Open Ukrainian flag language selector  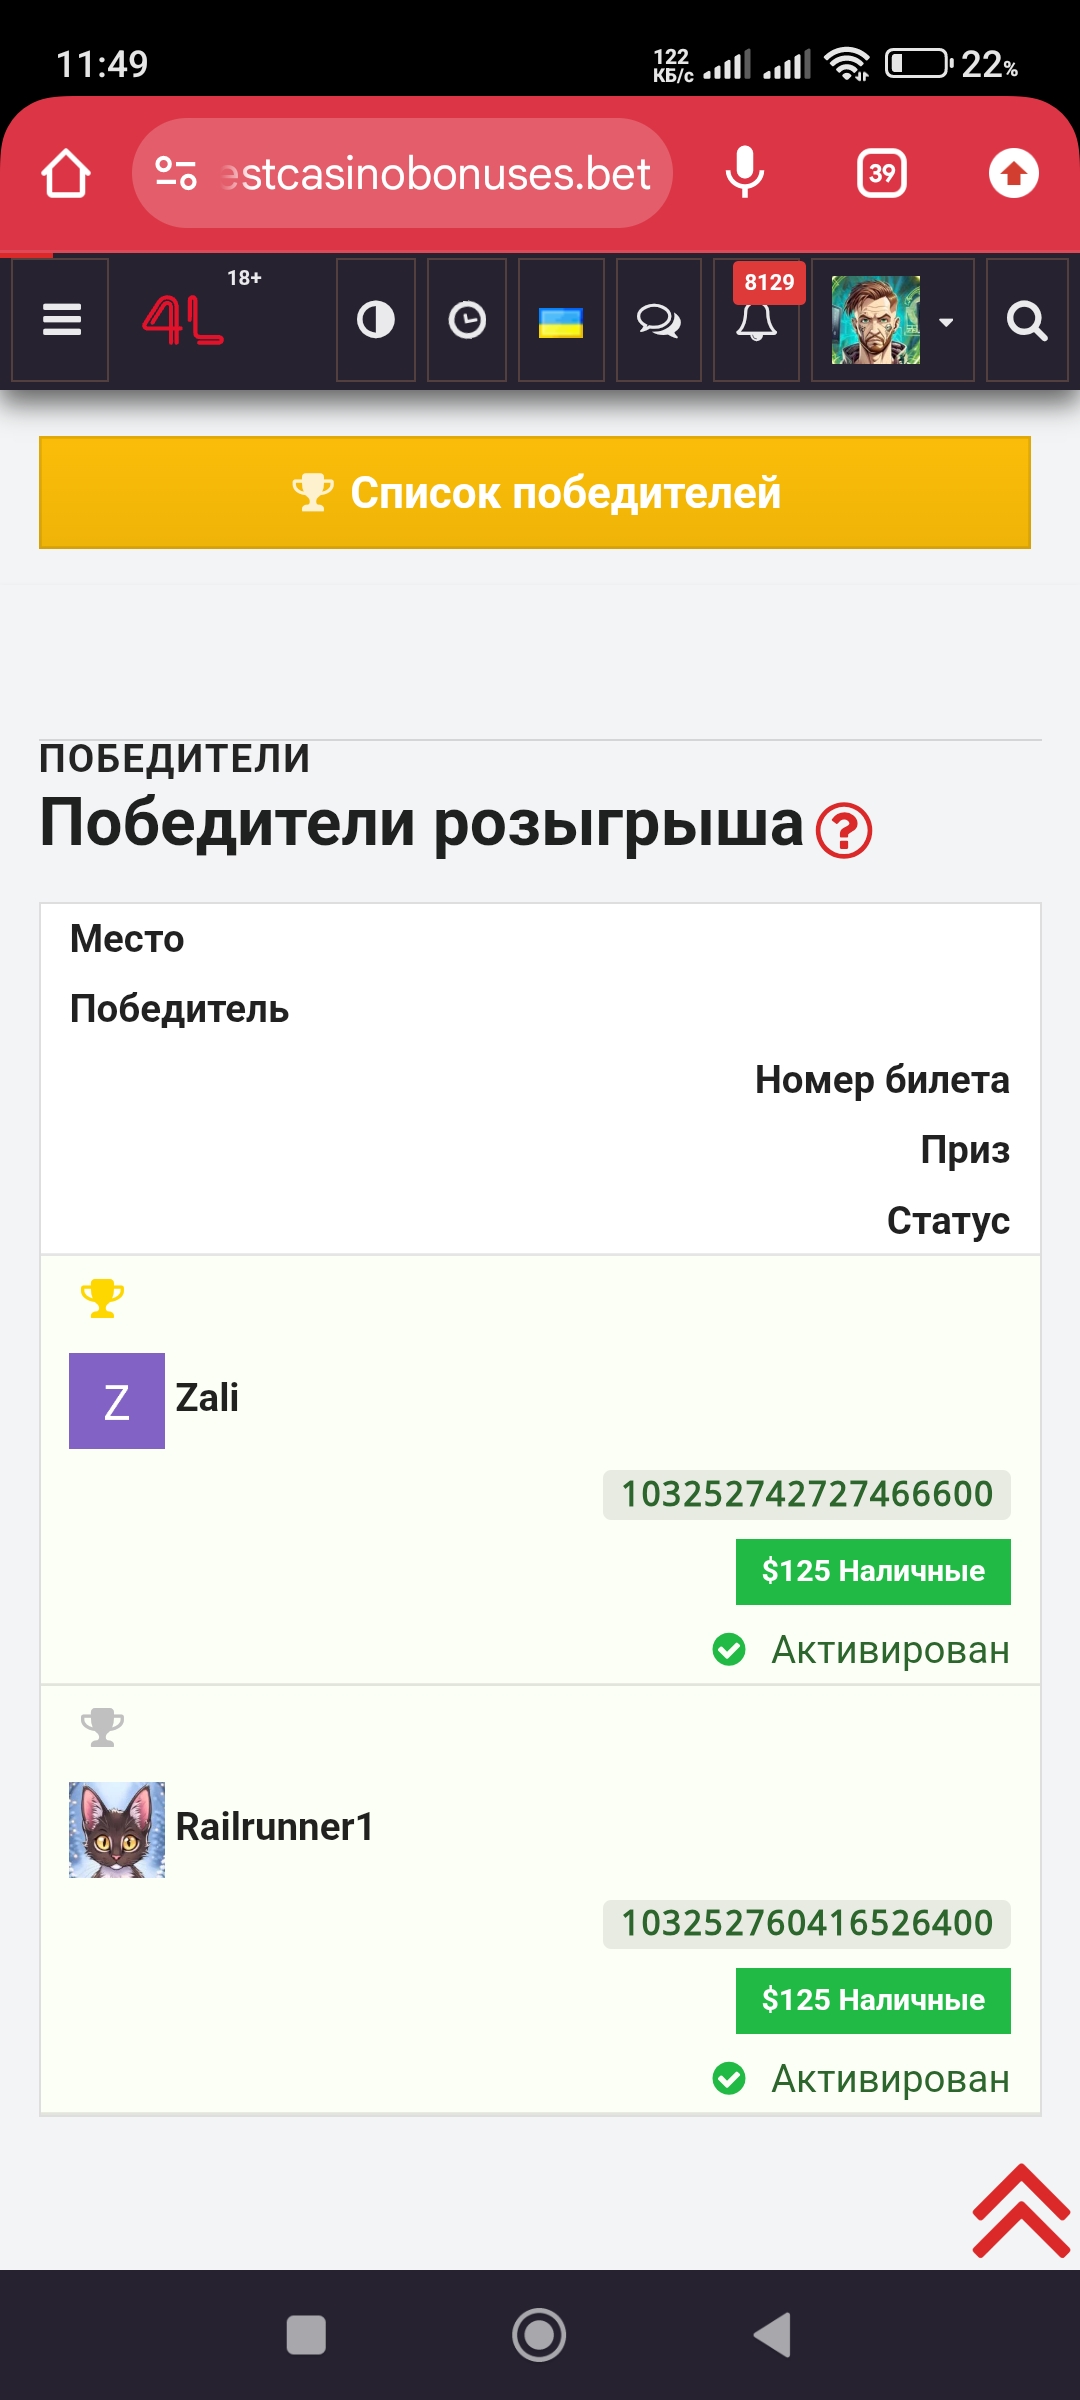coord(561,321)
